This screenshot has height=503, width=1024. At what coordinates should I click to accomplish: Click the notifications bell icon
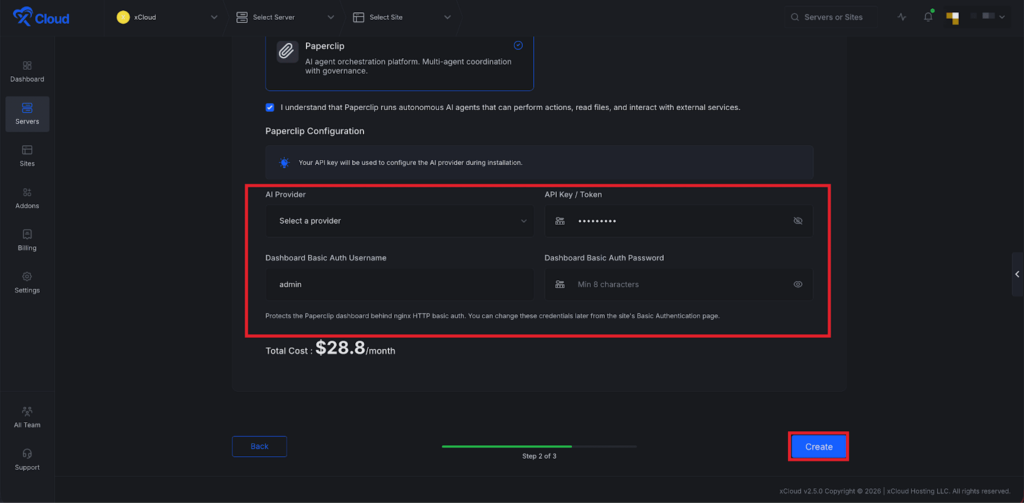tap(928, 17)
